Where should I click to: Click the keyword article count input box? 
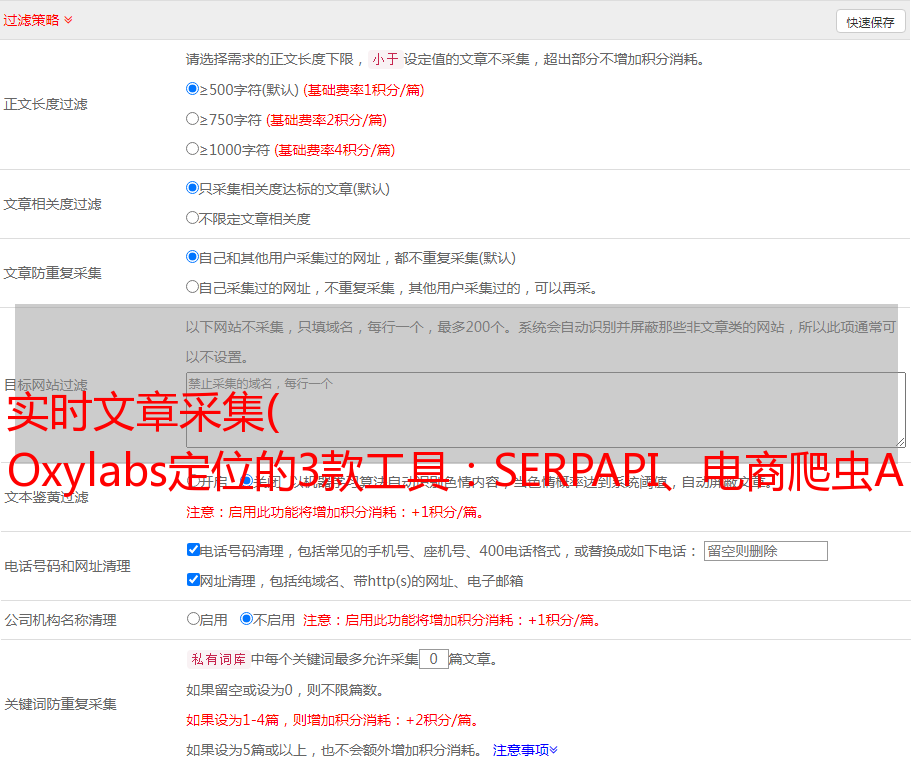433,659
